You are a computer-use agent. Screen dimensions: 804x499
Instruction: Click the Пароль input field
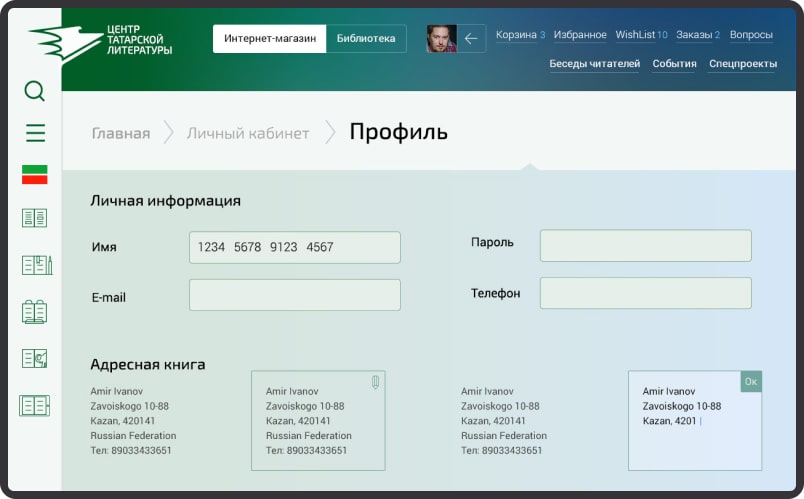tap(645, 246)
